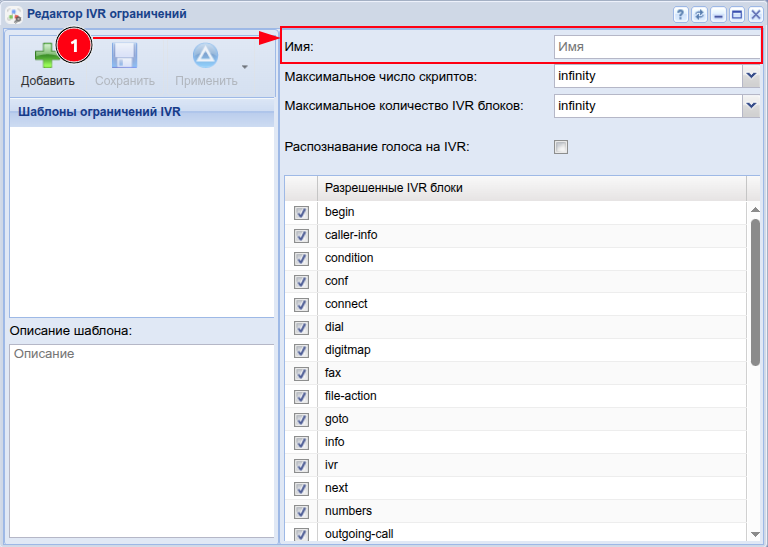Click the help question mark icon
The height and width of the screenshot is (547, 768).
(680, 15)
